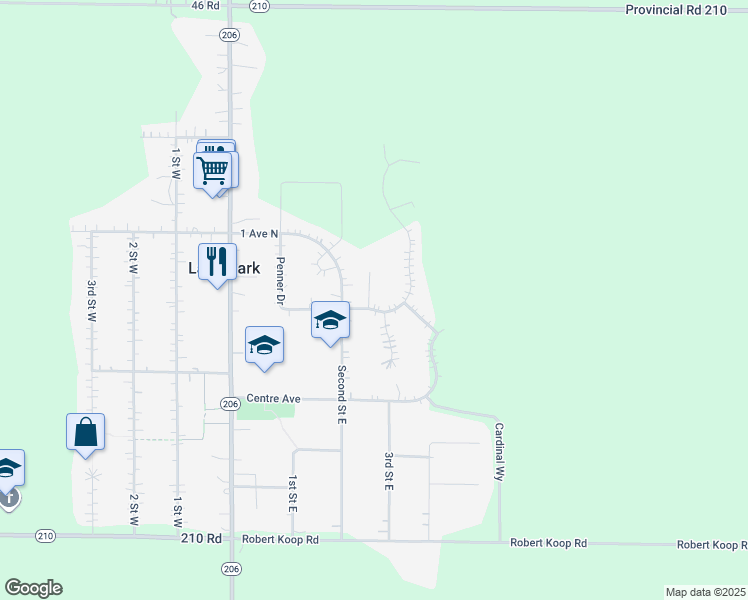The width and height of the screenshot is (748, 600).
Task: Select the Penner Dr street label
Action: [x=281, y=281]
